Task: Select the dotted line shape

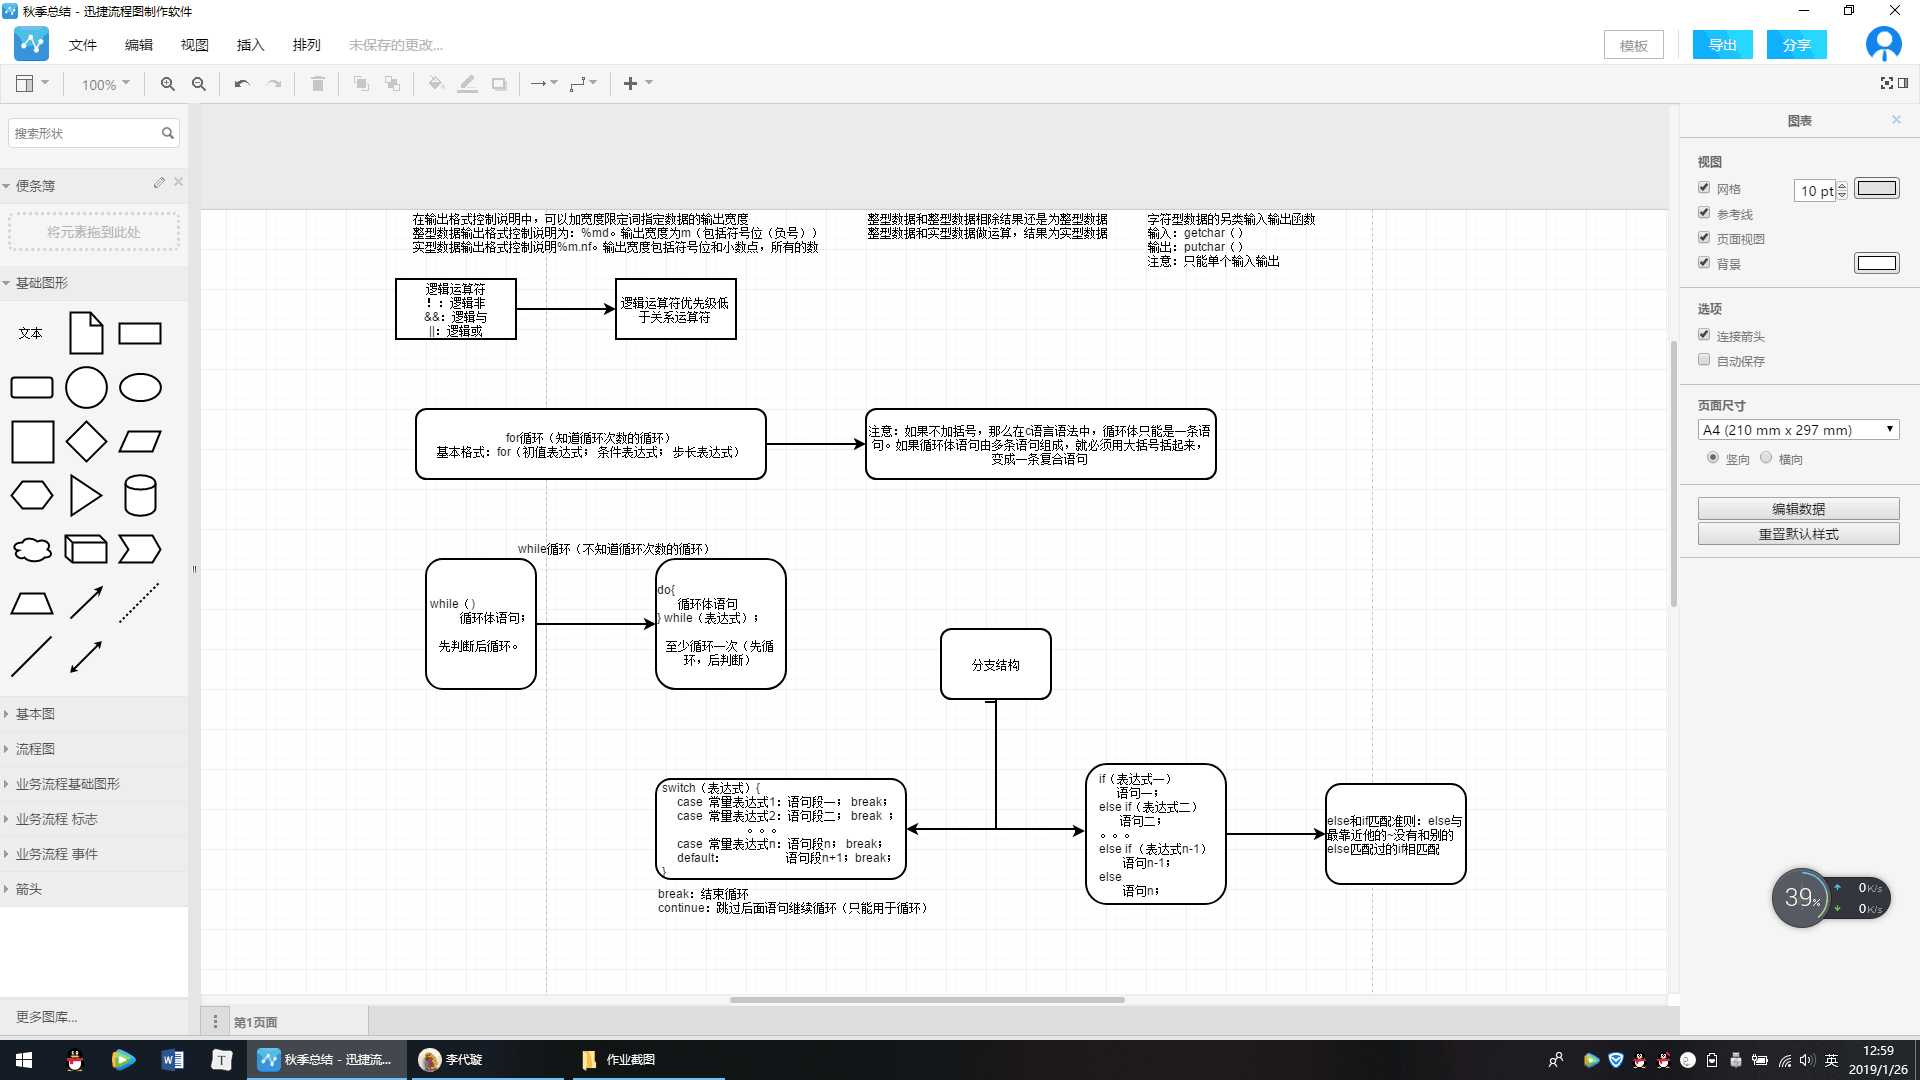Action: (x=139, y=603)
